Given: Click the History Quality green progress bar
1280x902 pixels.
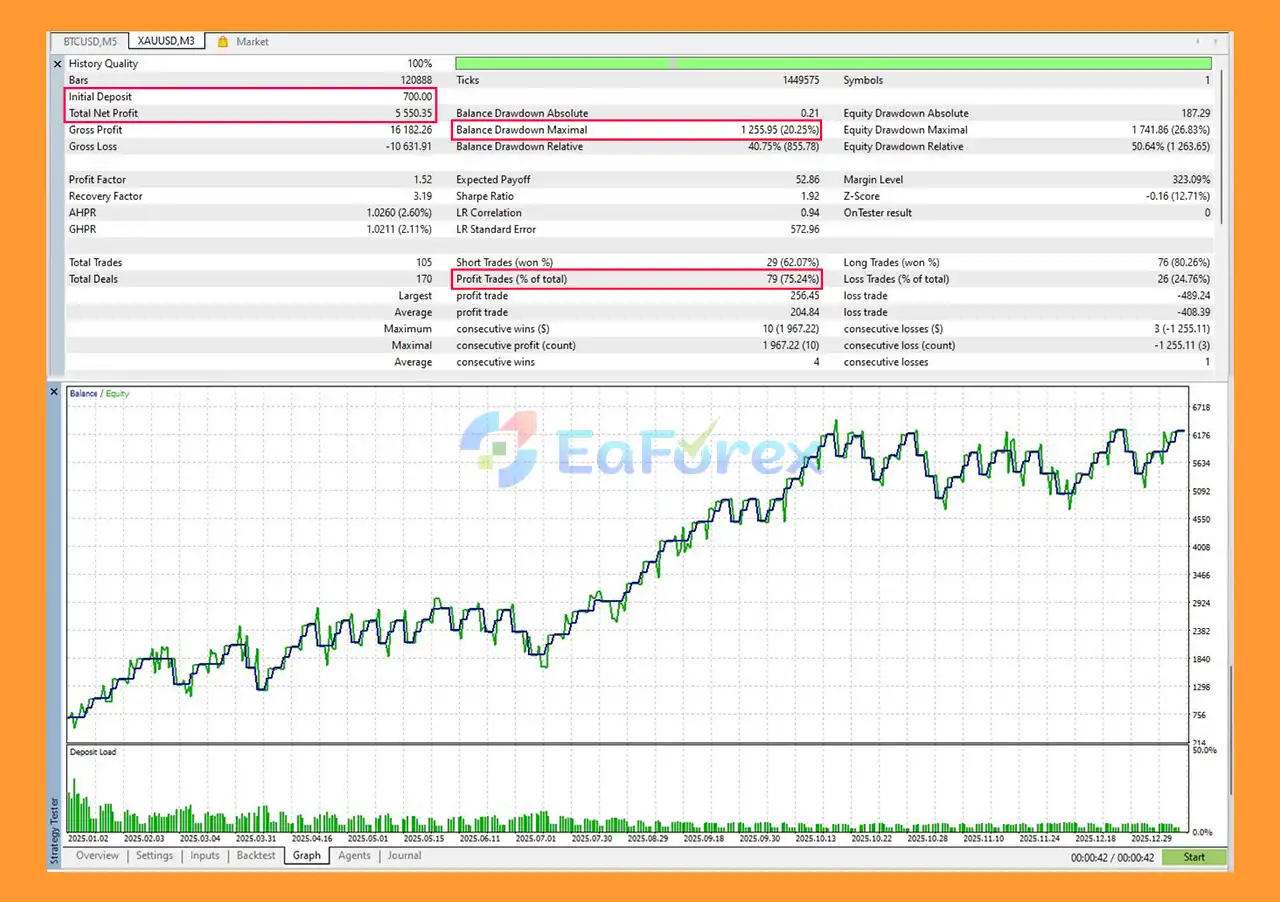Looking at the screenshot, I should click(834, 63).
